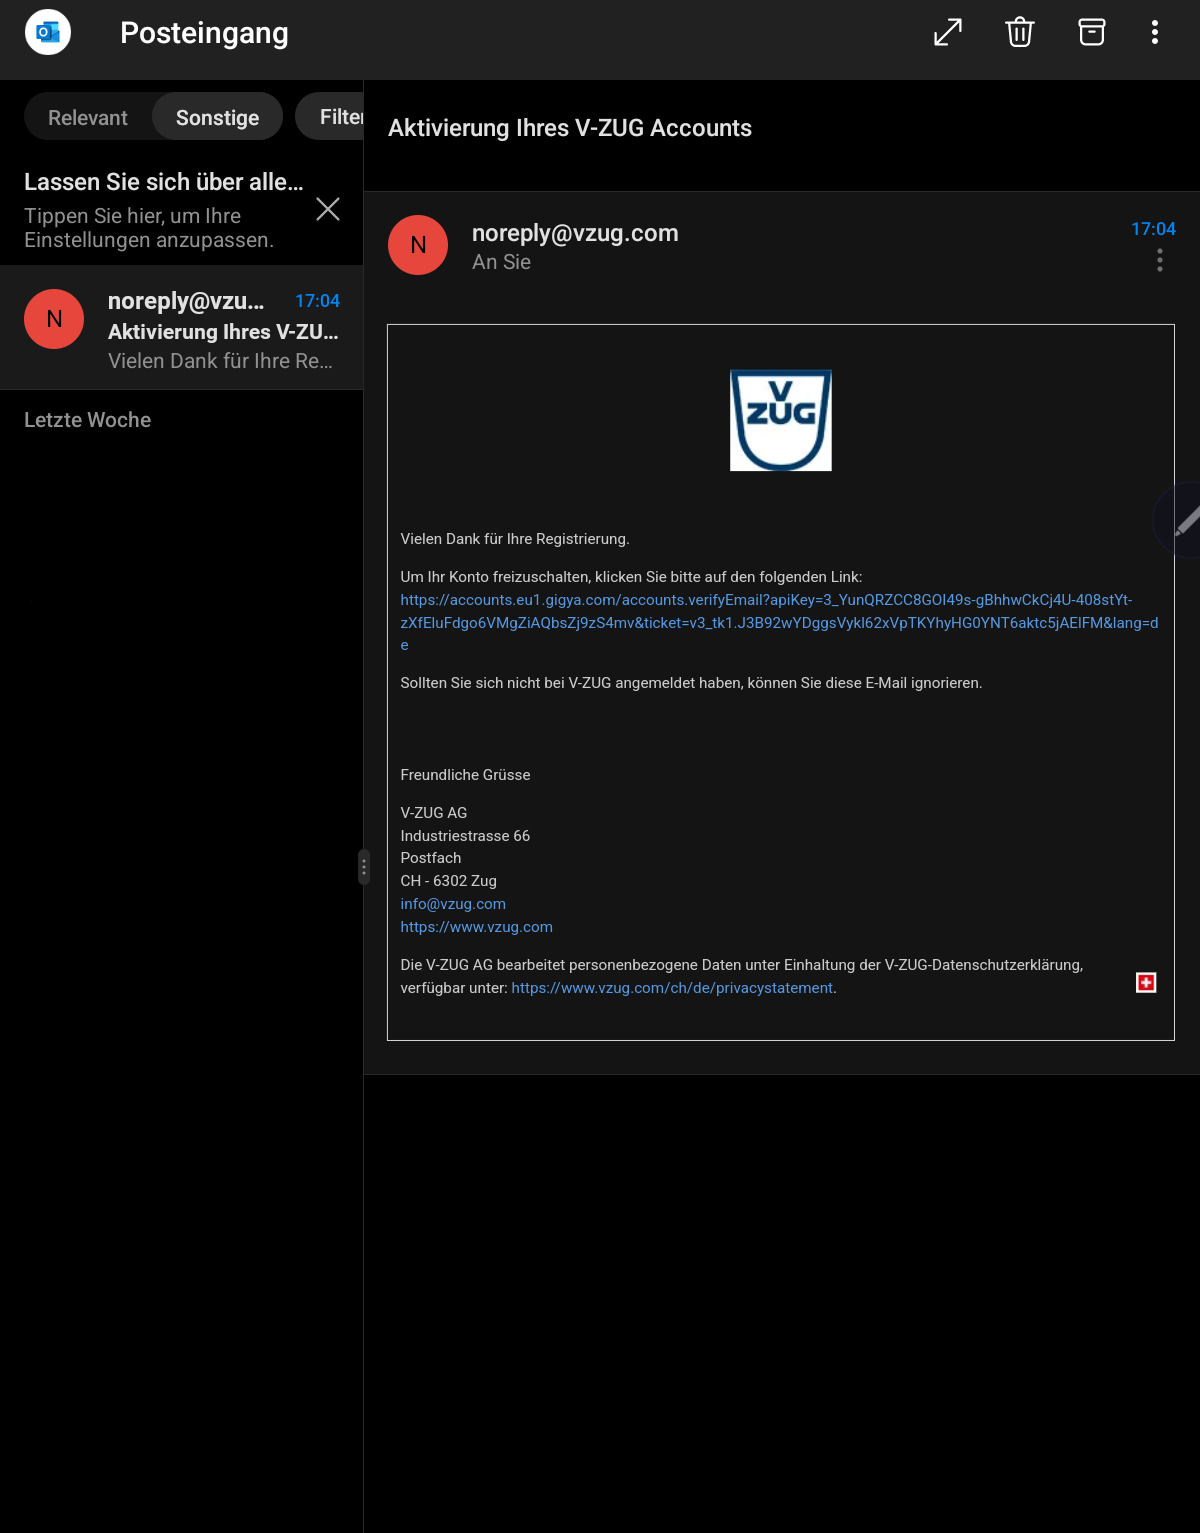Open the V-ZUG privacystatement link
The height and width of the screenshot is (1533, 1200).
pos(672,988)
